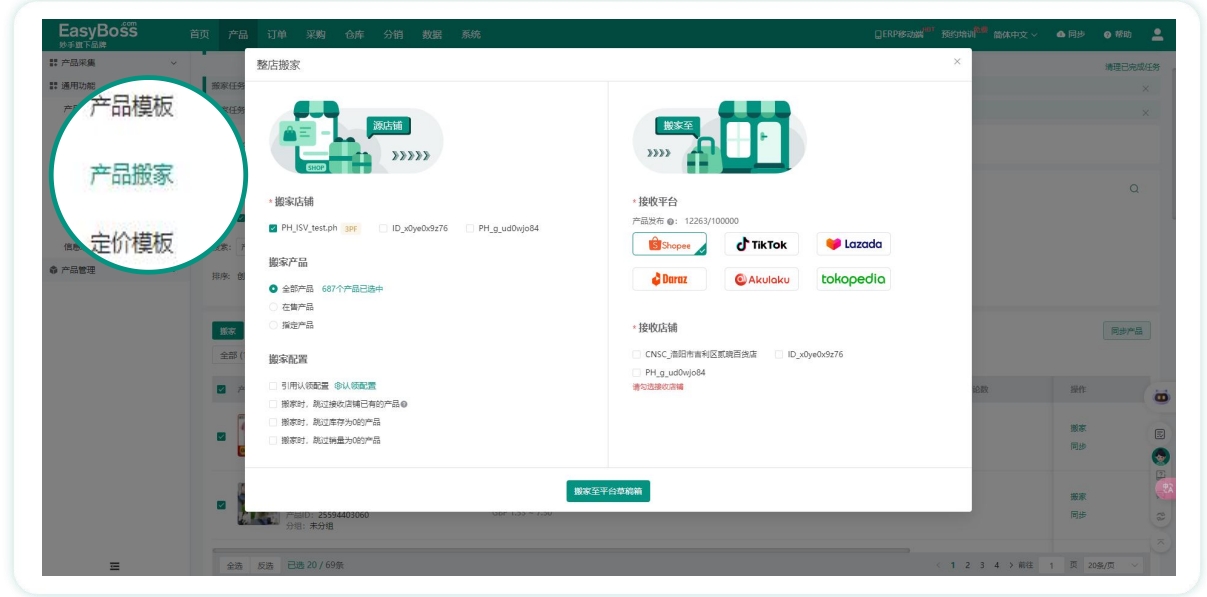Viewport: 1207px width, 597px height.
Task: Select the Tokopedia platform tile
Action: click(x=853, y=279)
